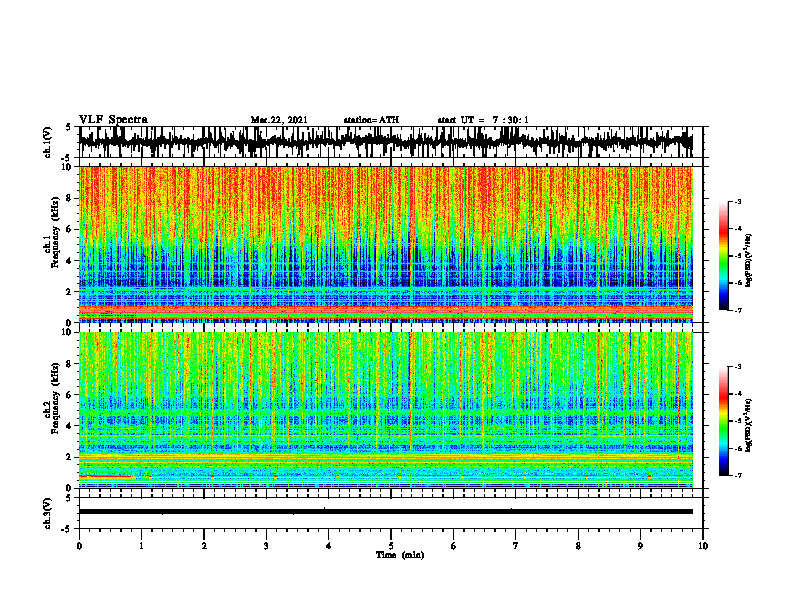Click the -3 tick on the upper colorbar

coord(738,201)
